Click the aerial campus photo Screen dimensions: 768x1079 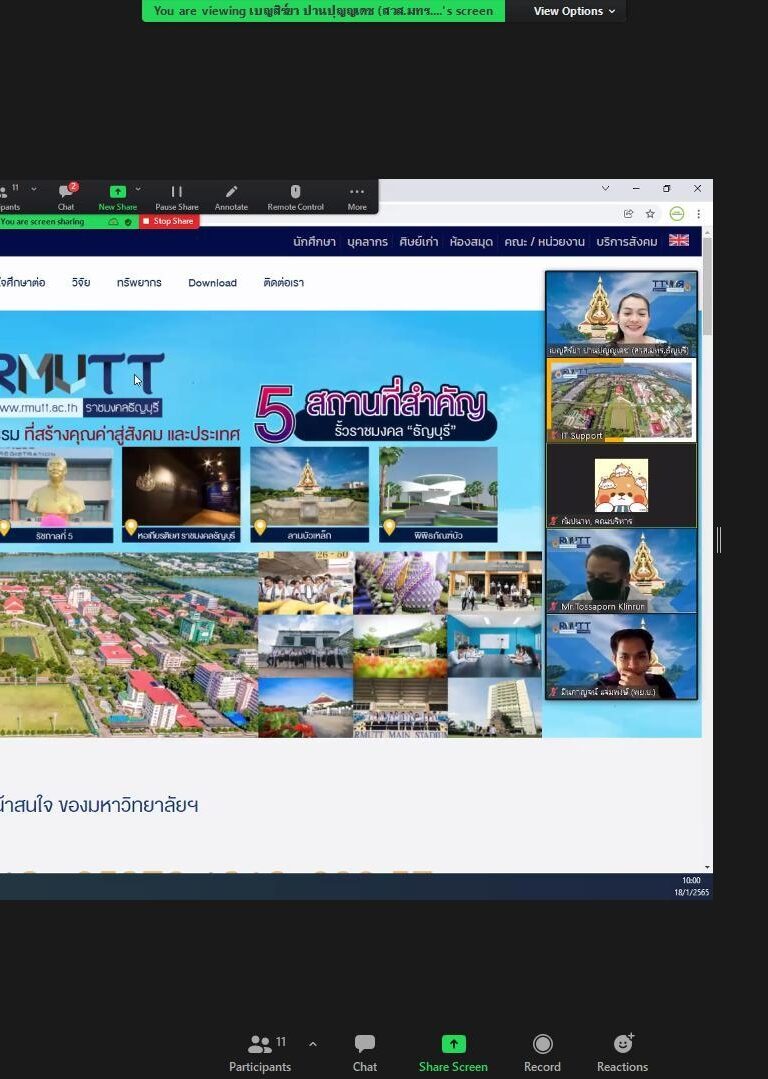pos(129,644)
